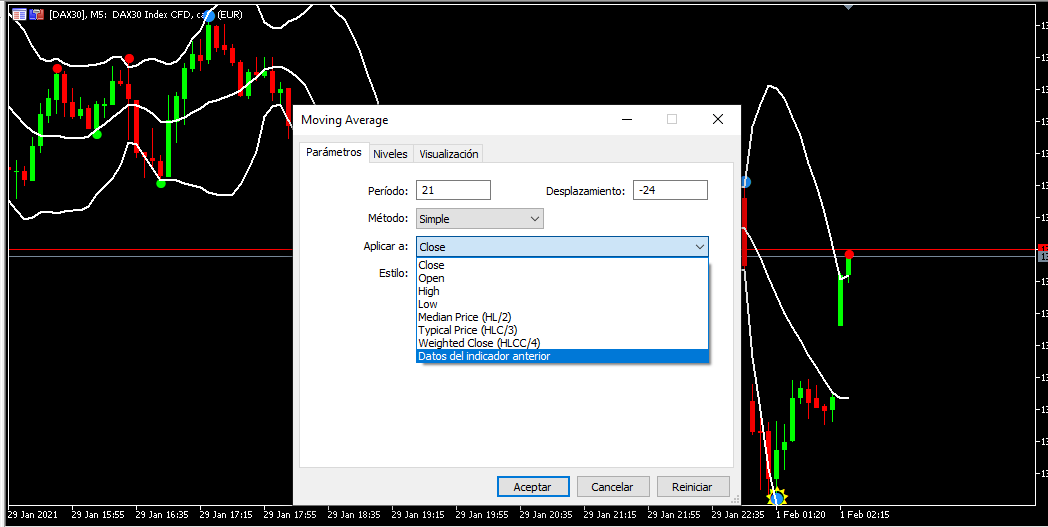This screenshot has width=1048, height=527.
Task: Click the 29 Jan 17:15 time label
Action: [x=226, y=514]
